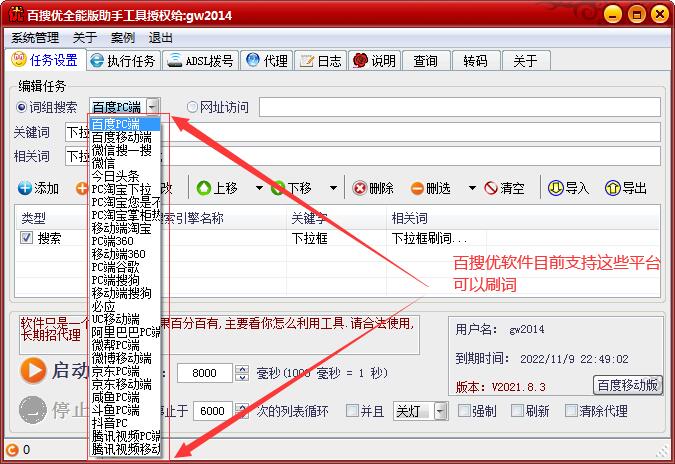This screenshot has width=675, height=464.
Task: Choose 移动端搜狗 in the dropdown list
Action: (x=124, y=293)
